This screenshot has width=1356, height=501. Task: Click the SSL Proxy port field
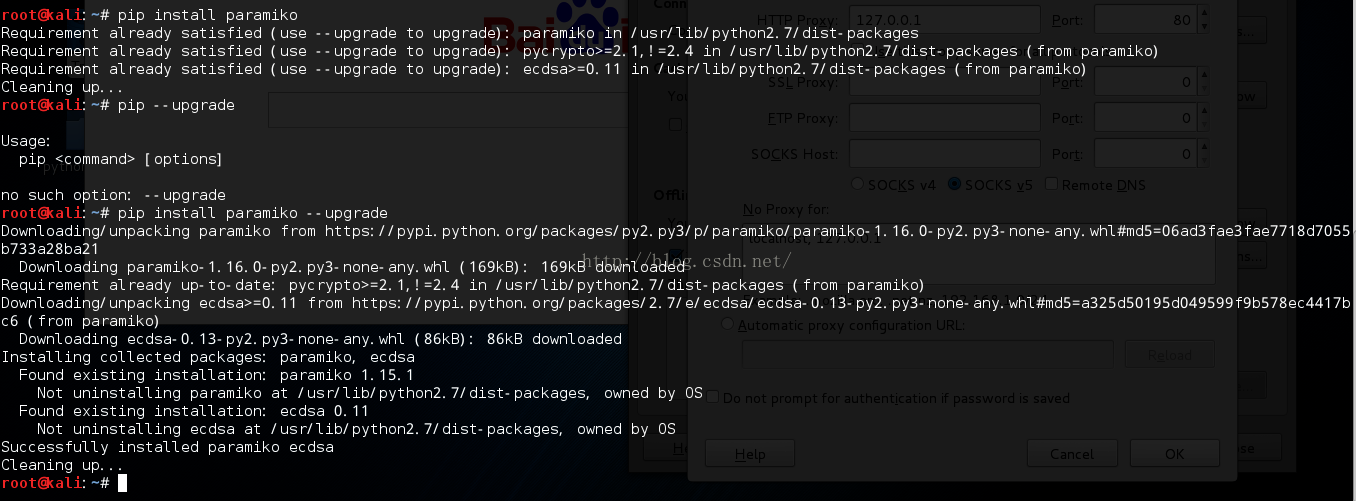pyautogui.click(x=1146, y=83)
